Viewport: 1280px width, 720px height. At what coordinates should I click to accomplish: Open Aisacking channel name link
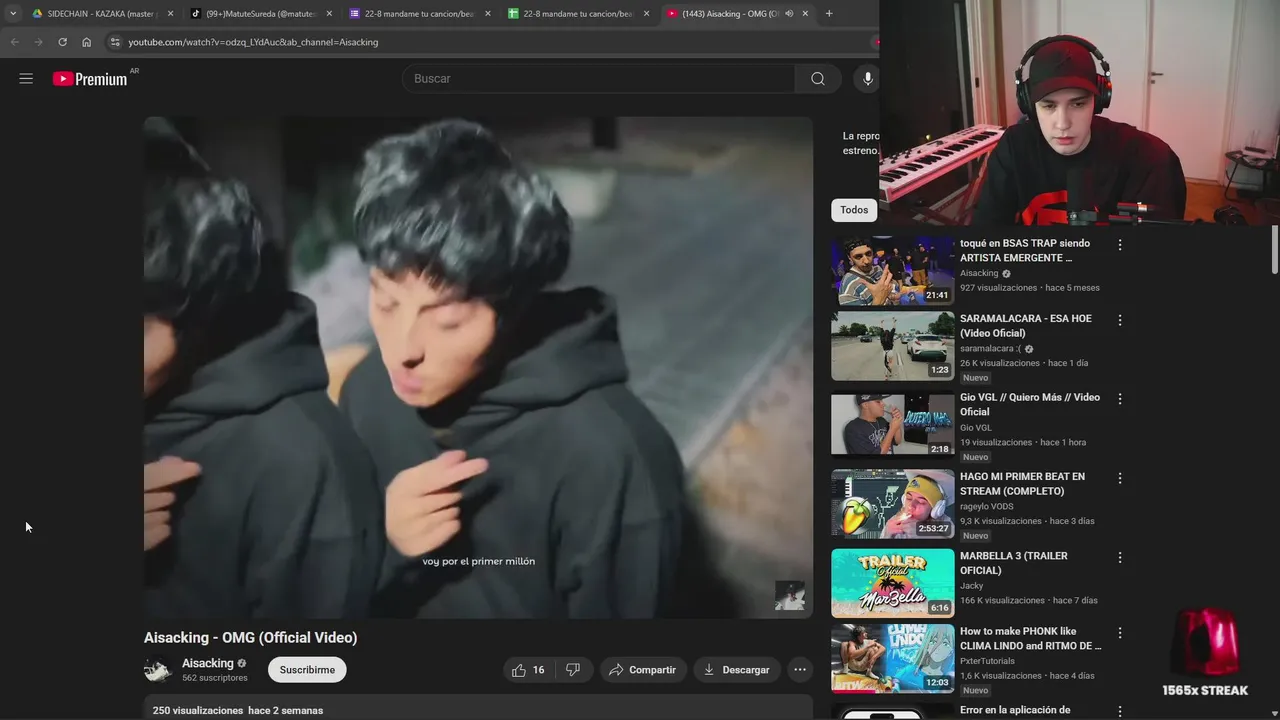click(x=208, y=663)
